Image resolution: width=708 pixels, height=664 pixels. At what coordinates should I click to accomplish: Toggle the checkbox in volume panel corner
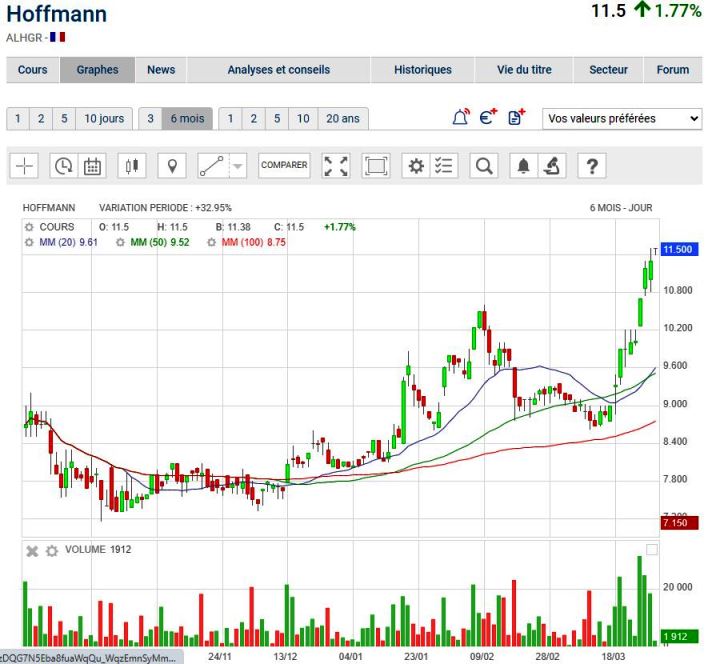coord(652,550)
